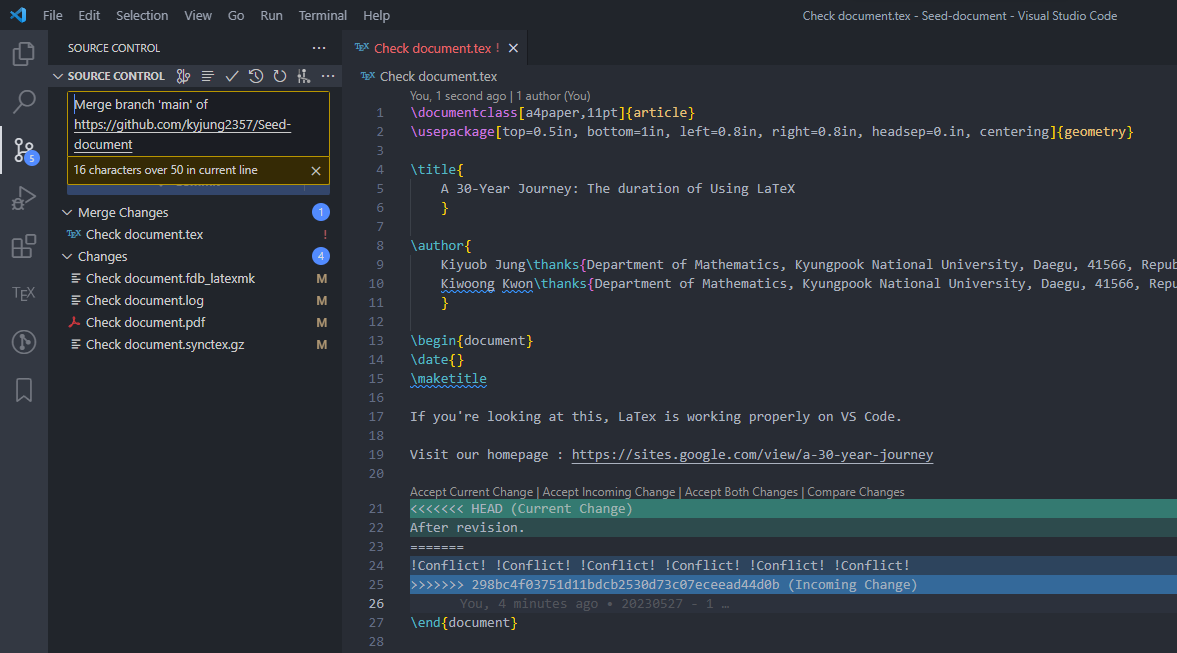Click the commit checkmark icon
Screen dimensions: 1177x653
[x=232, y=76]
